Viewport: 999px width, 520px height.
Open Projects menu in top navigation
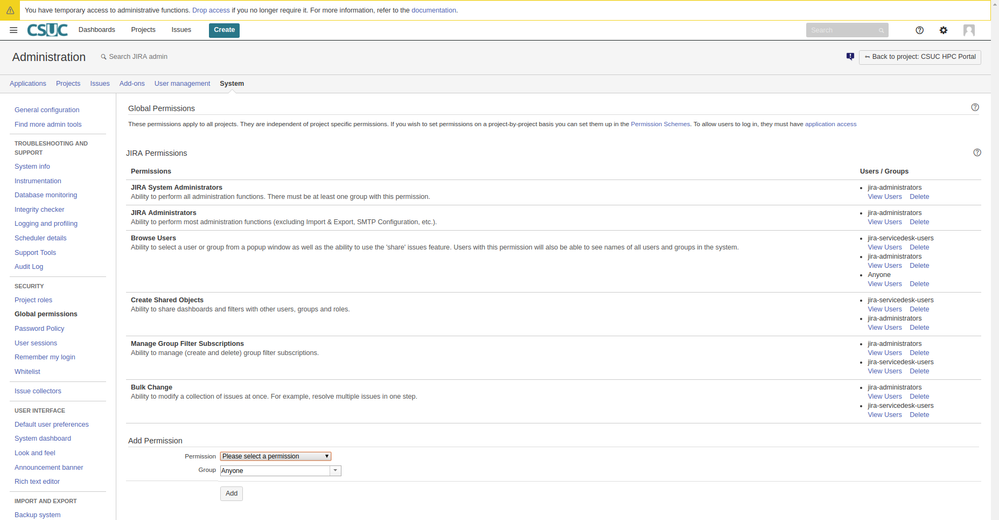click(x=143, y=29)
